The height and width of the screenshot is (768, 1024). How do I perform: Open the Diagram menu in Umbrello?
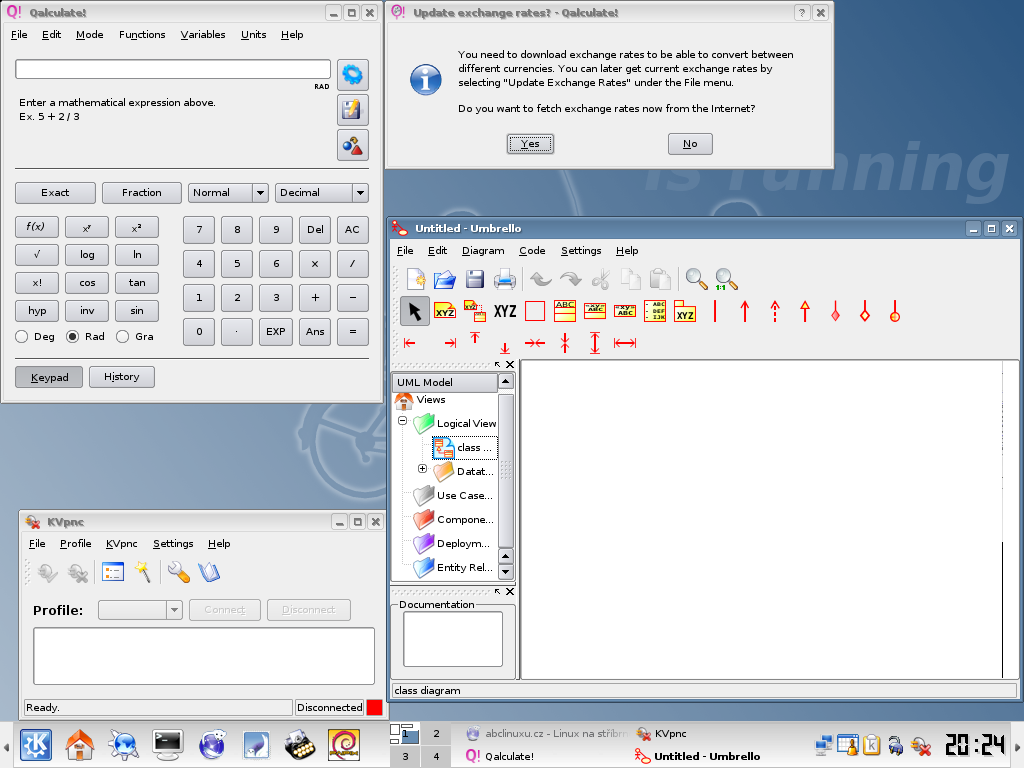click(483, 251)
